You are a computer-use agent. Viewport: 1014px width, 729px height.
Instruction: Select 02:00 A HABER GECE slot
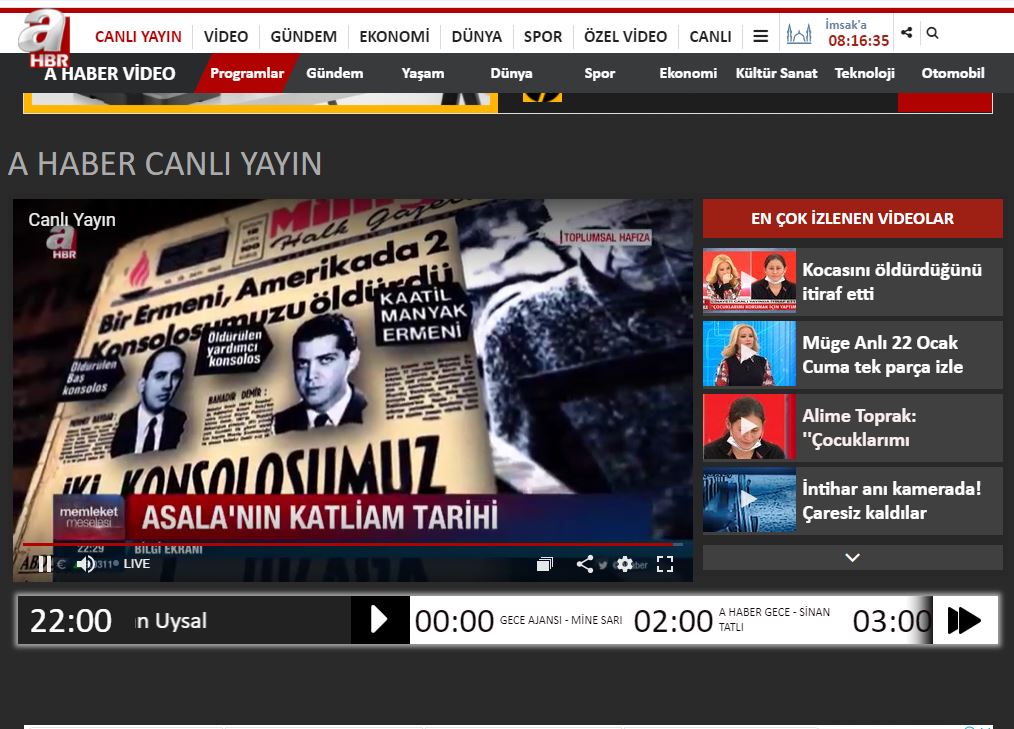(x=732, y=620)
